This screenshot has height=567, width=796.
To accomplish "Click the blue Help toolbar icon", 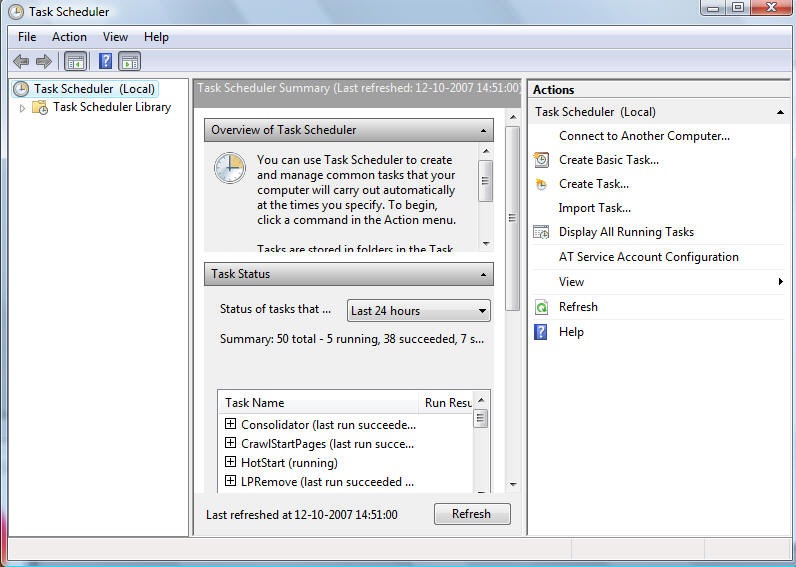I will [x=105, y=61].
